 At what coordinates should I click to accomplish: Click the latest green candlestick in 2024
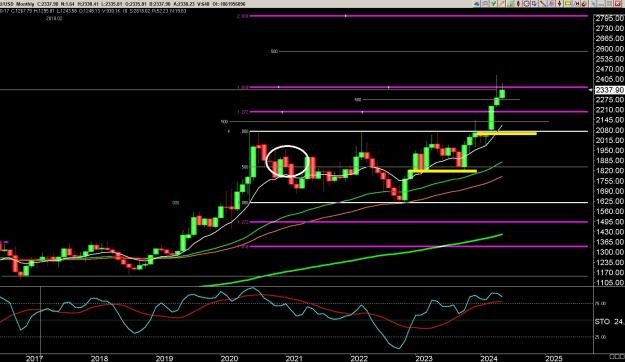(x=502, y=94)
